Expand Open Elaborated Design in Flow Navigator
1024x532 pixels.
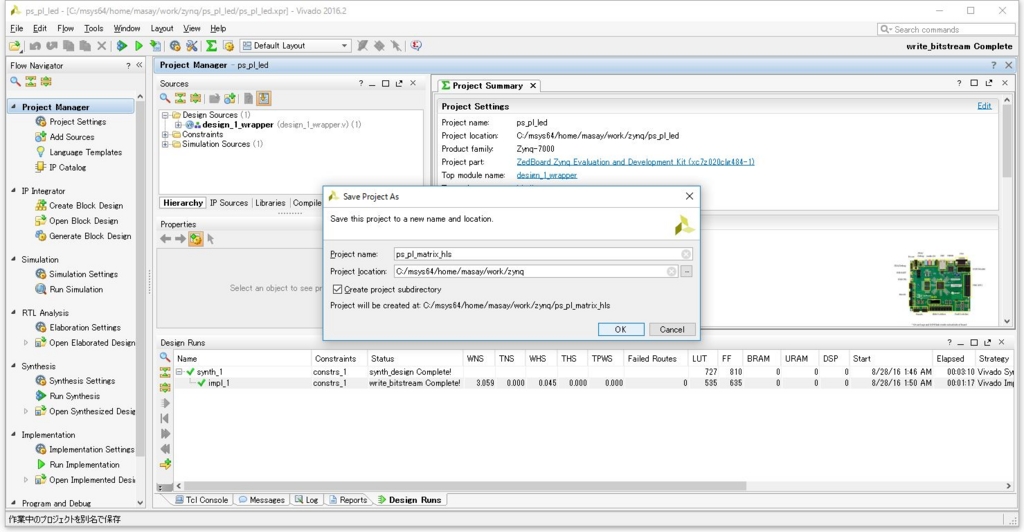click(x=26, y=343)
